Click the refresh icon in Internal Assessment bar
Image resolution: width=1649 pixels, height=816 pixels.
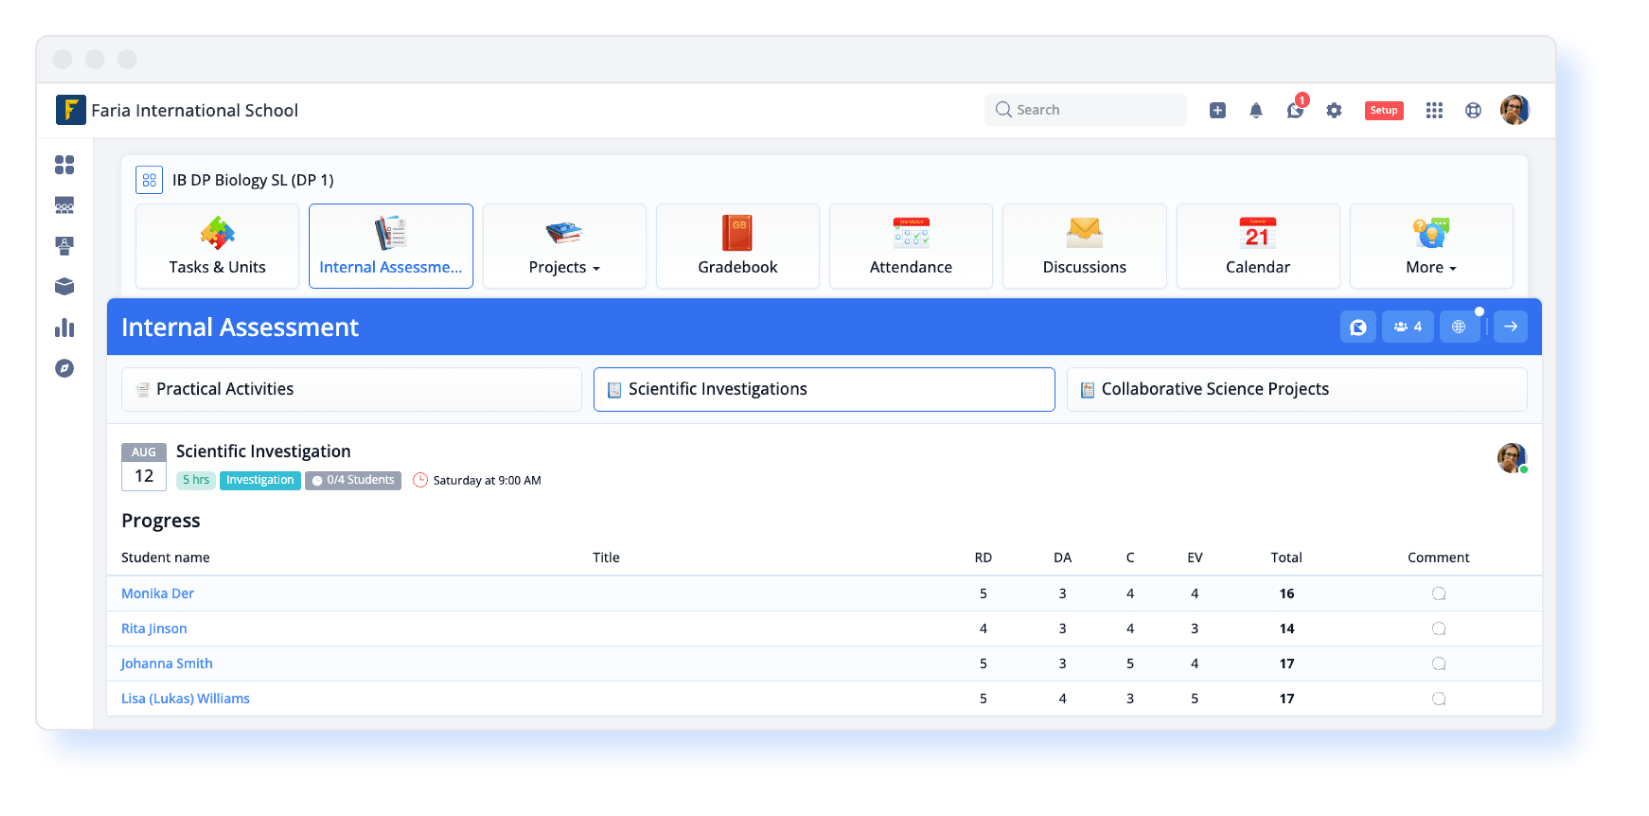point(1358,327)
